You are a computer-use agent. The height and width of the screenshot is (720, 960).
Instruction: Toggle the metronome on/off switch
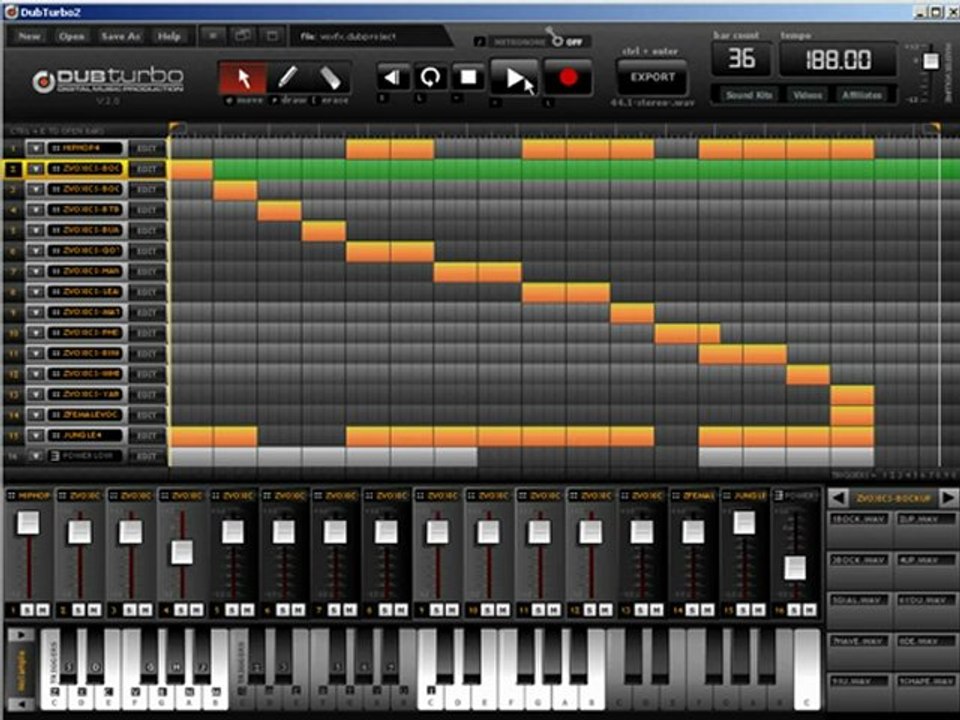pyautogui.click(x=556, y=39)
